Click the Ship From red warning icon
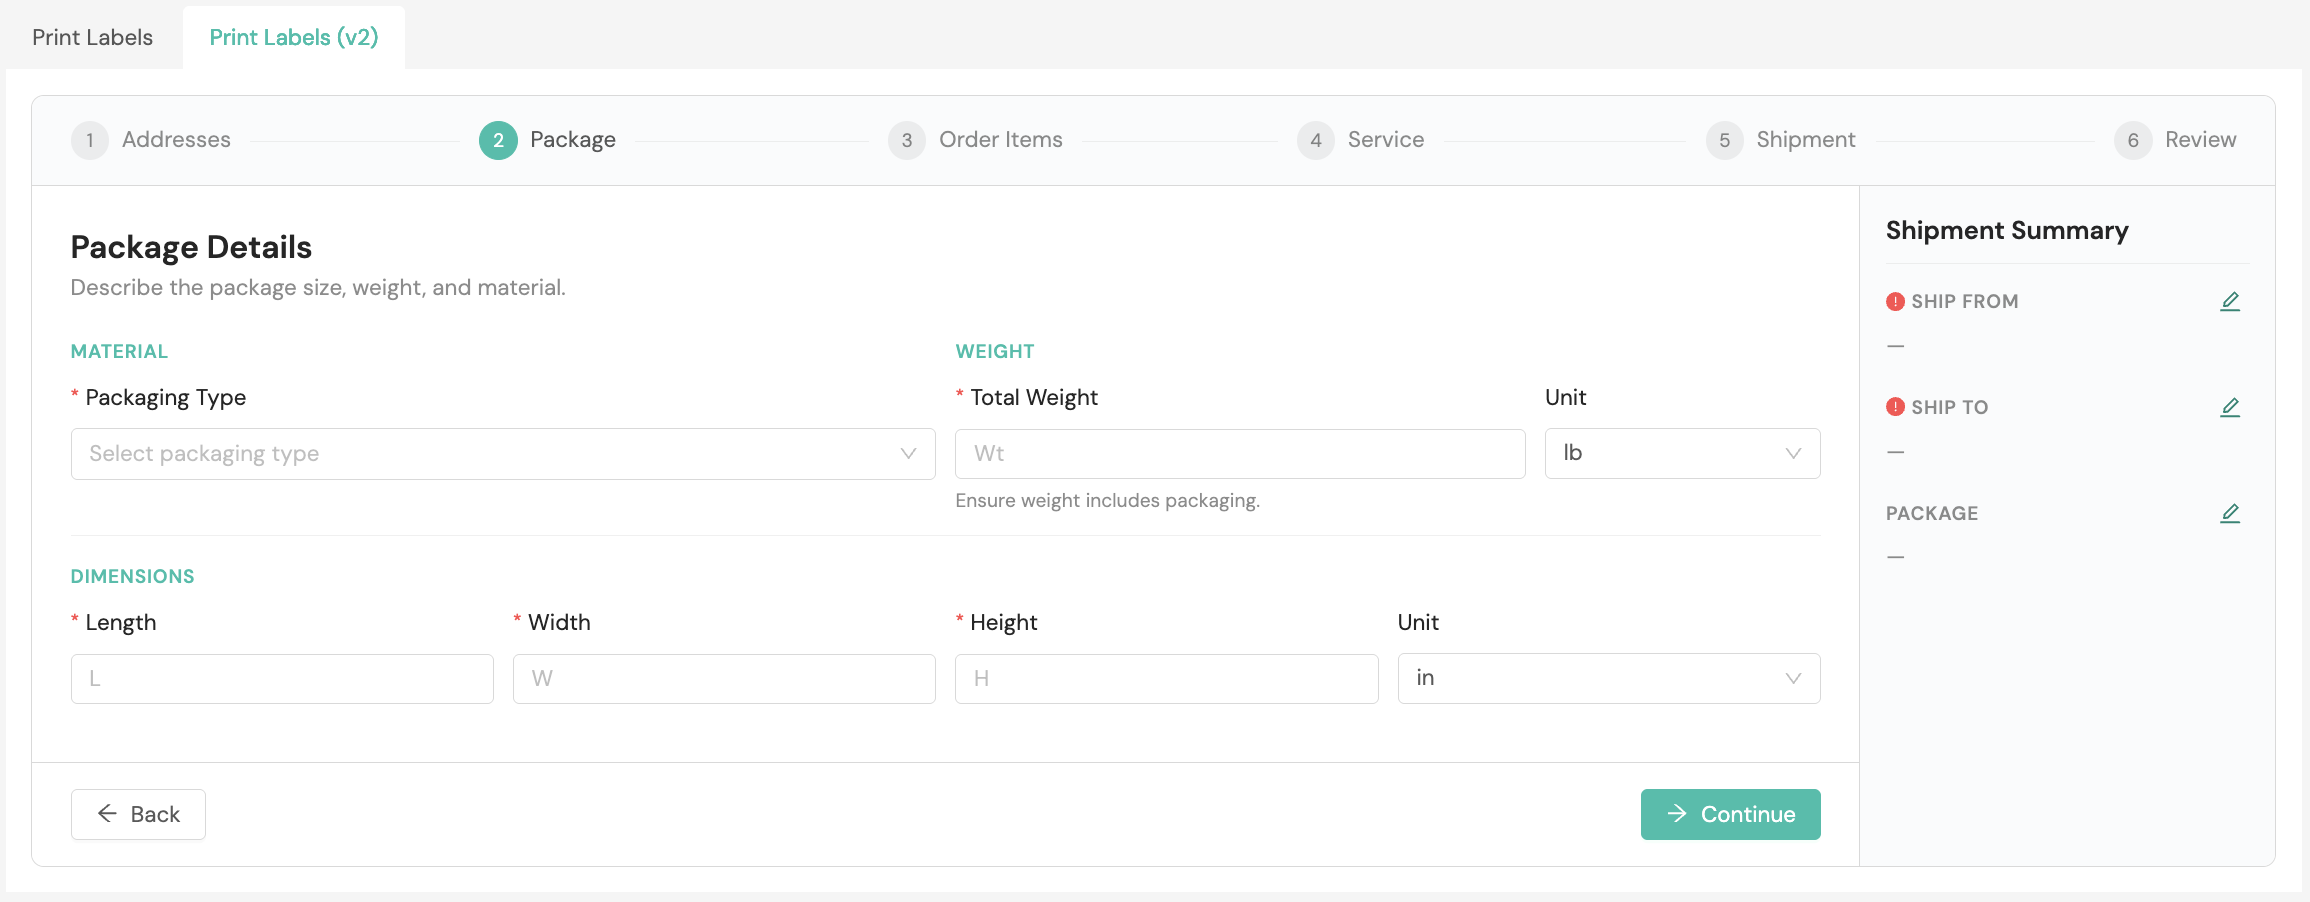This screenshot has height=902, width=2310. pos(1895,301)
